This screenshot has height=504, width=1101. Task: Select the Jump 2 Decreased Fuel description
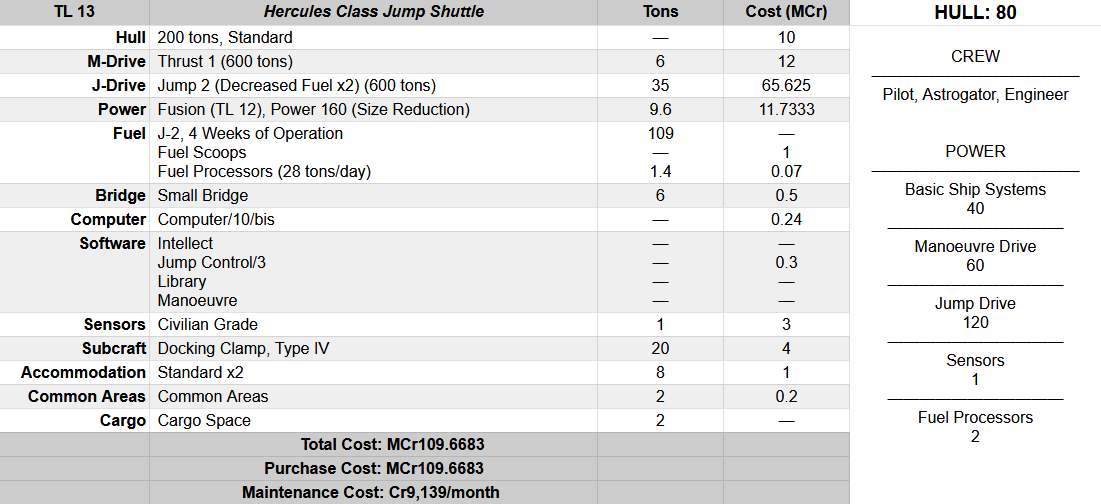(x=297, y=85)
